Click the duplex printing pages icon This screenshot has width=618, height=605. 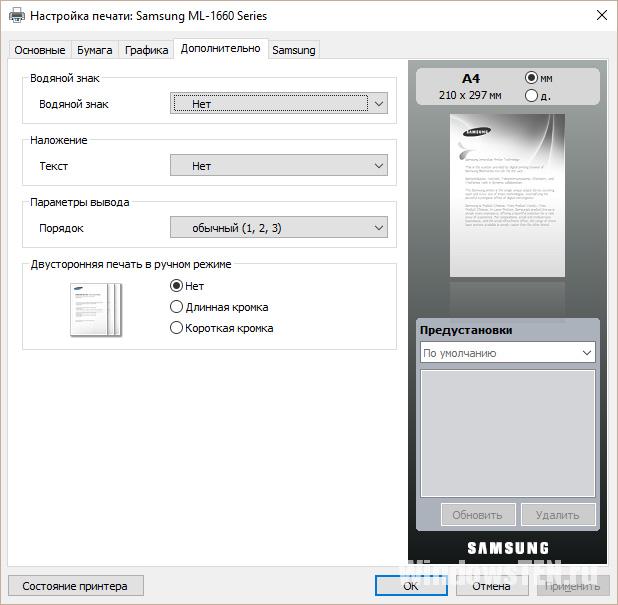click(95, 309)
